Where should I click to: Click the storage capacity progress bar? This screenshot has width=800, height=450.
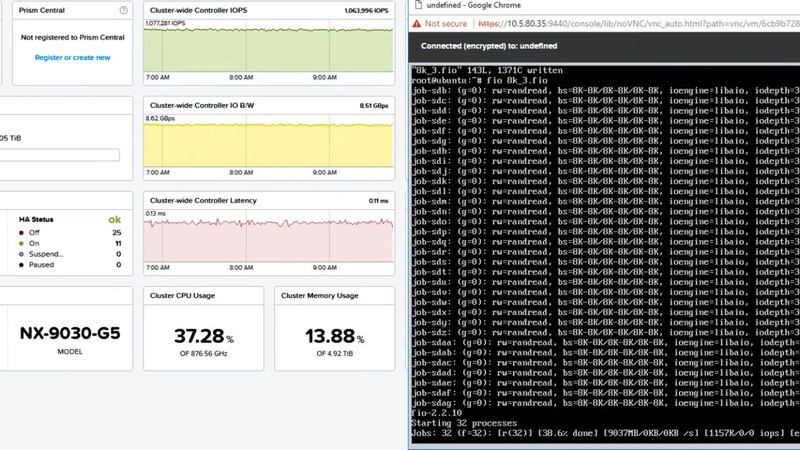[x=60, y=155]
